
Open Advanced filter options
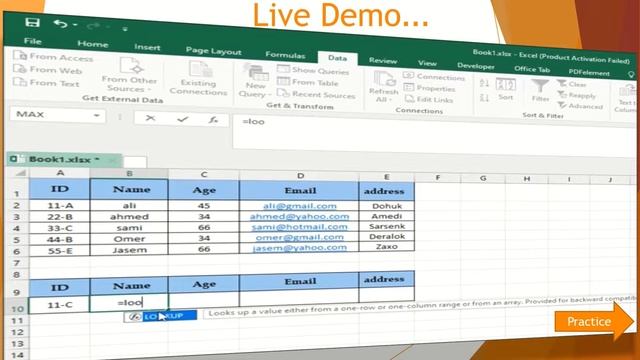click(x=580, y=106)
